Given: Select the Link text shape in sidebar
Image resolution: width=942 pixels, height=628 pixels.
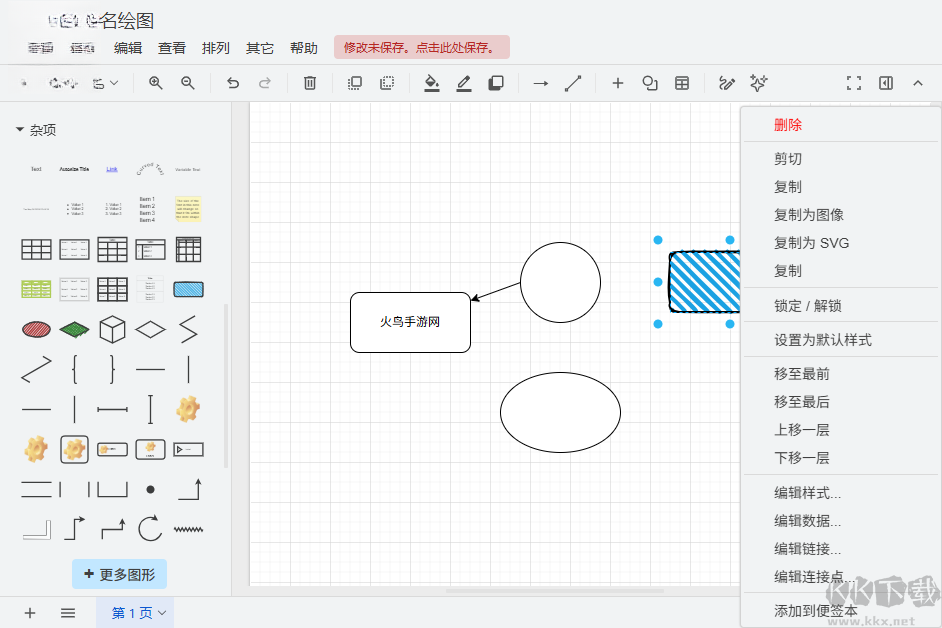Looking at the screenshot, I should [112, 169].
